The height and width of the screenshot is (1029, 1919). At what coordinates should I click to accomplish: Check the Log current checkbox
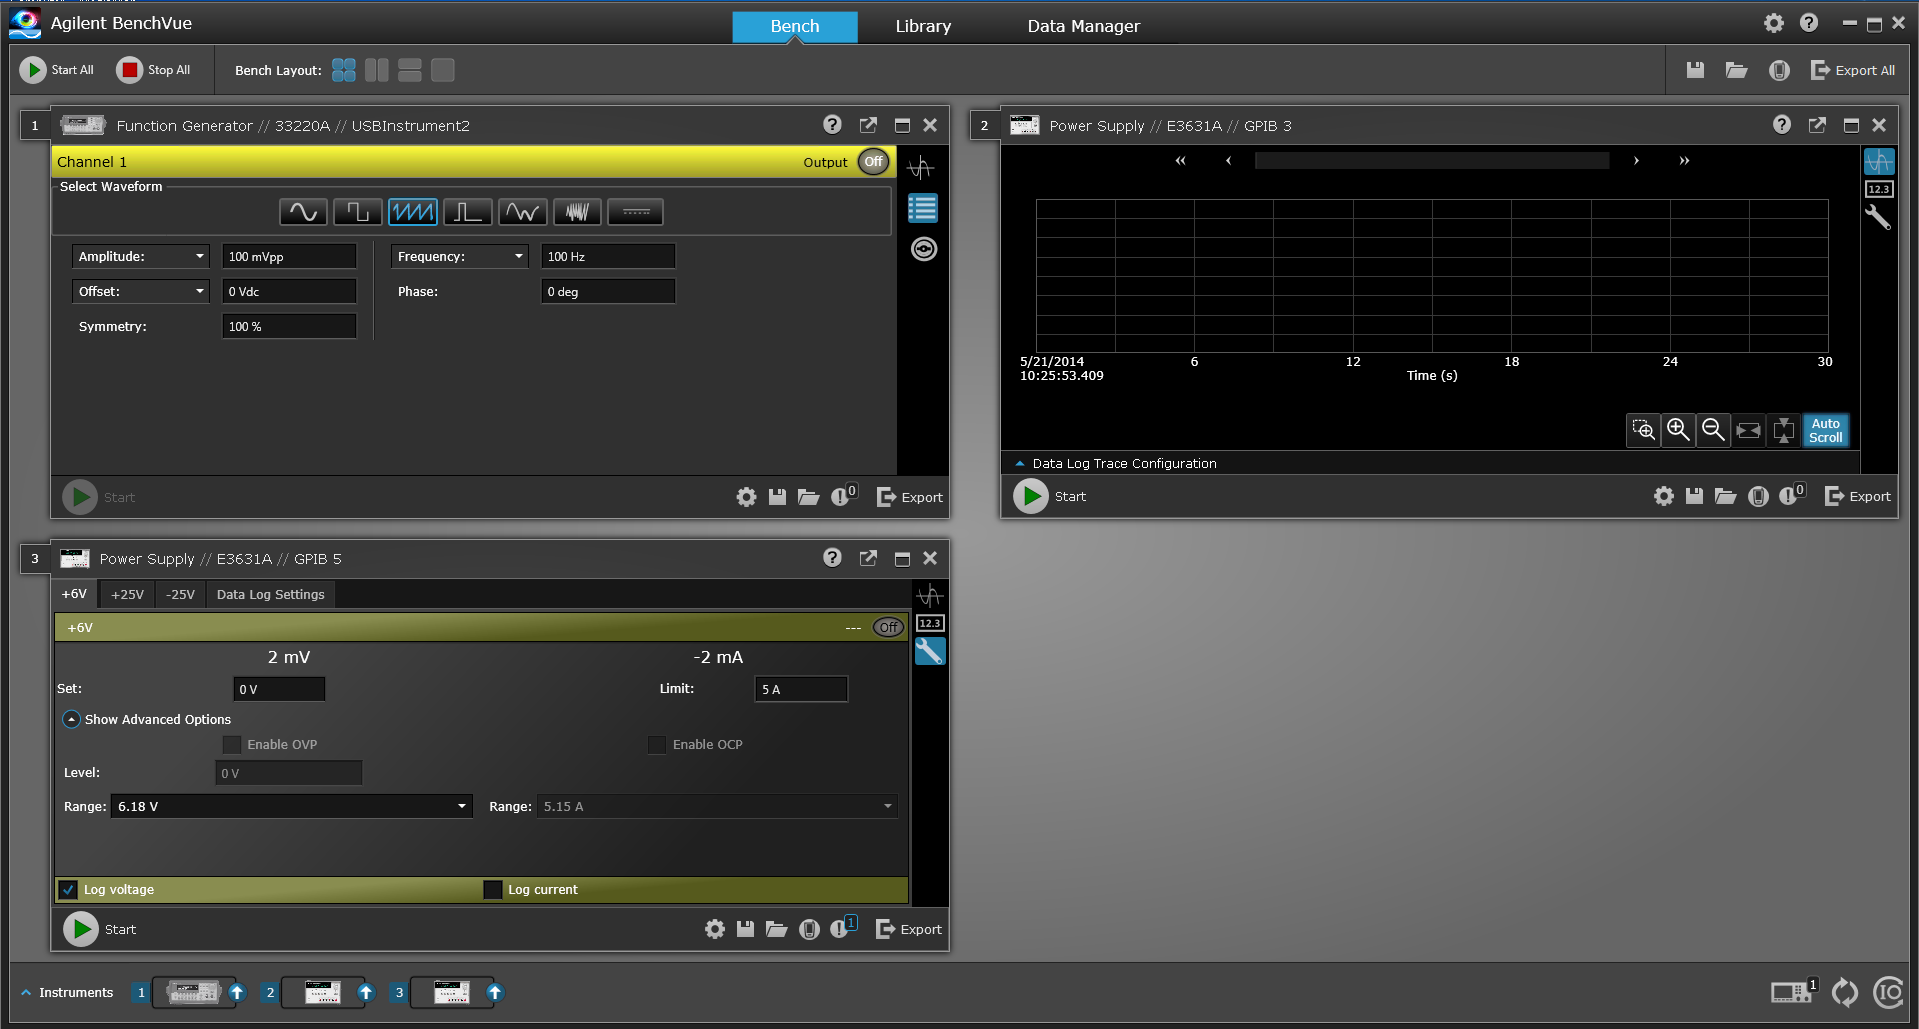coord(493,889)
